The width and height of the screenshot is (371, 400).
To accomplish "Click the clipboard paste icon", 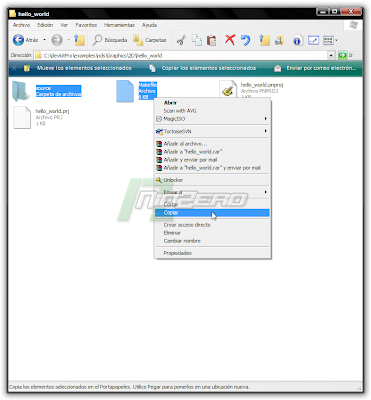I will 211,40.
